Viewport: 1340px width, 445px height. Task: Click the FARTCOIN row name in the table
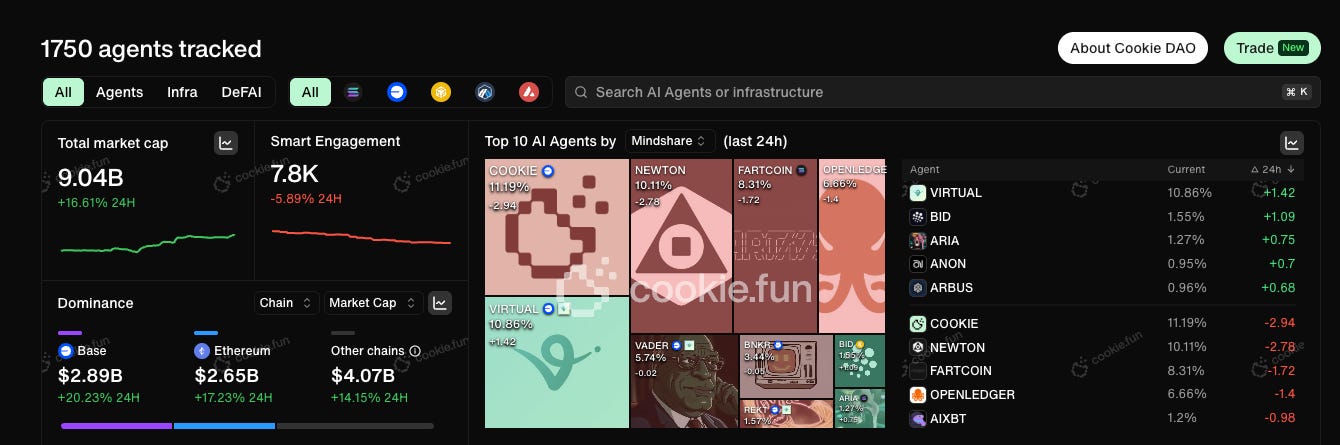(960, 370)
